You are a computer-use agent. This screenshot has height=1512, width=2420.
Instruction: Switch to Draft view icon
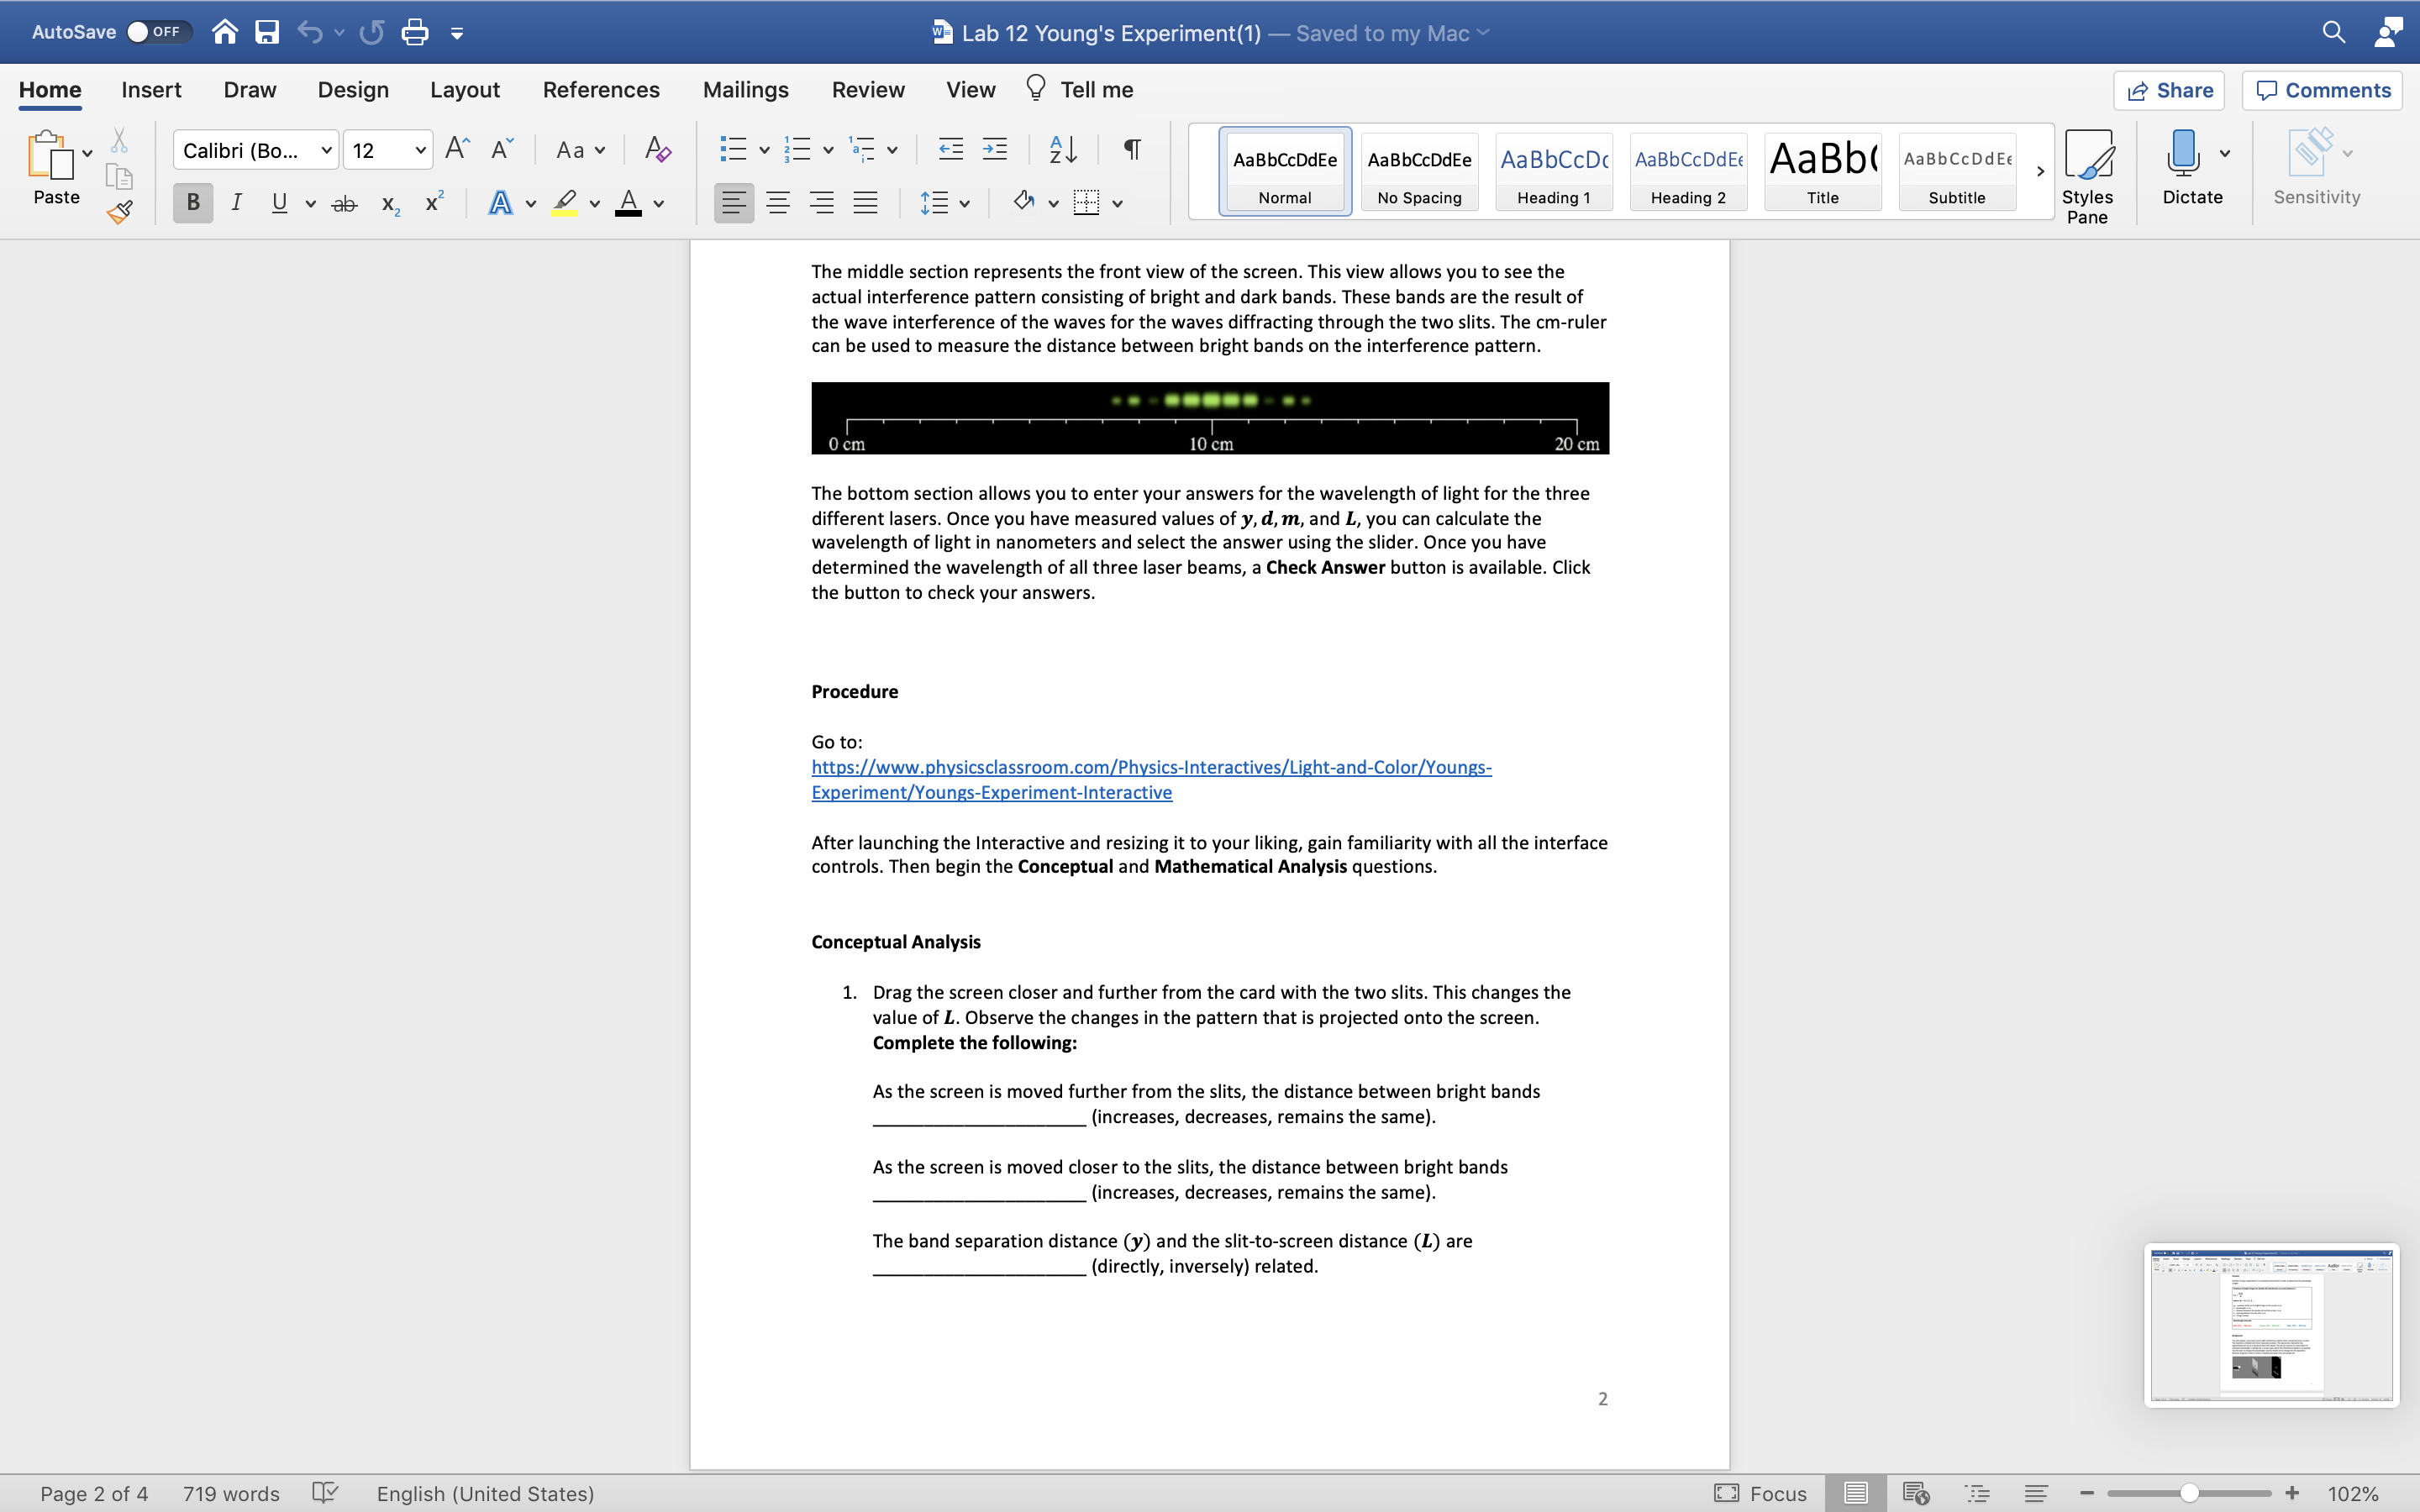click(x=2036, y=1493)
